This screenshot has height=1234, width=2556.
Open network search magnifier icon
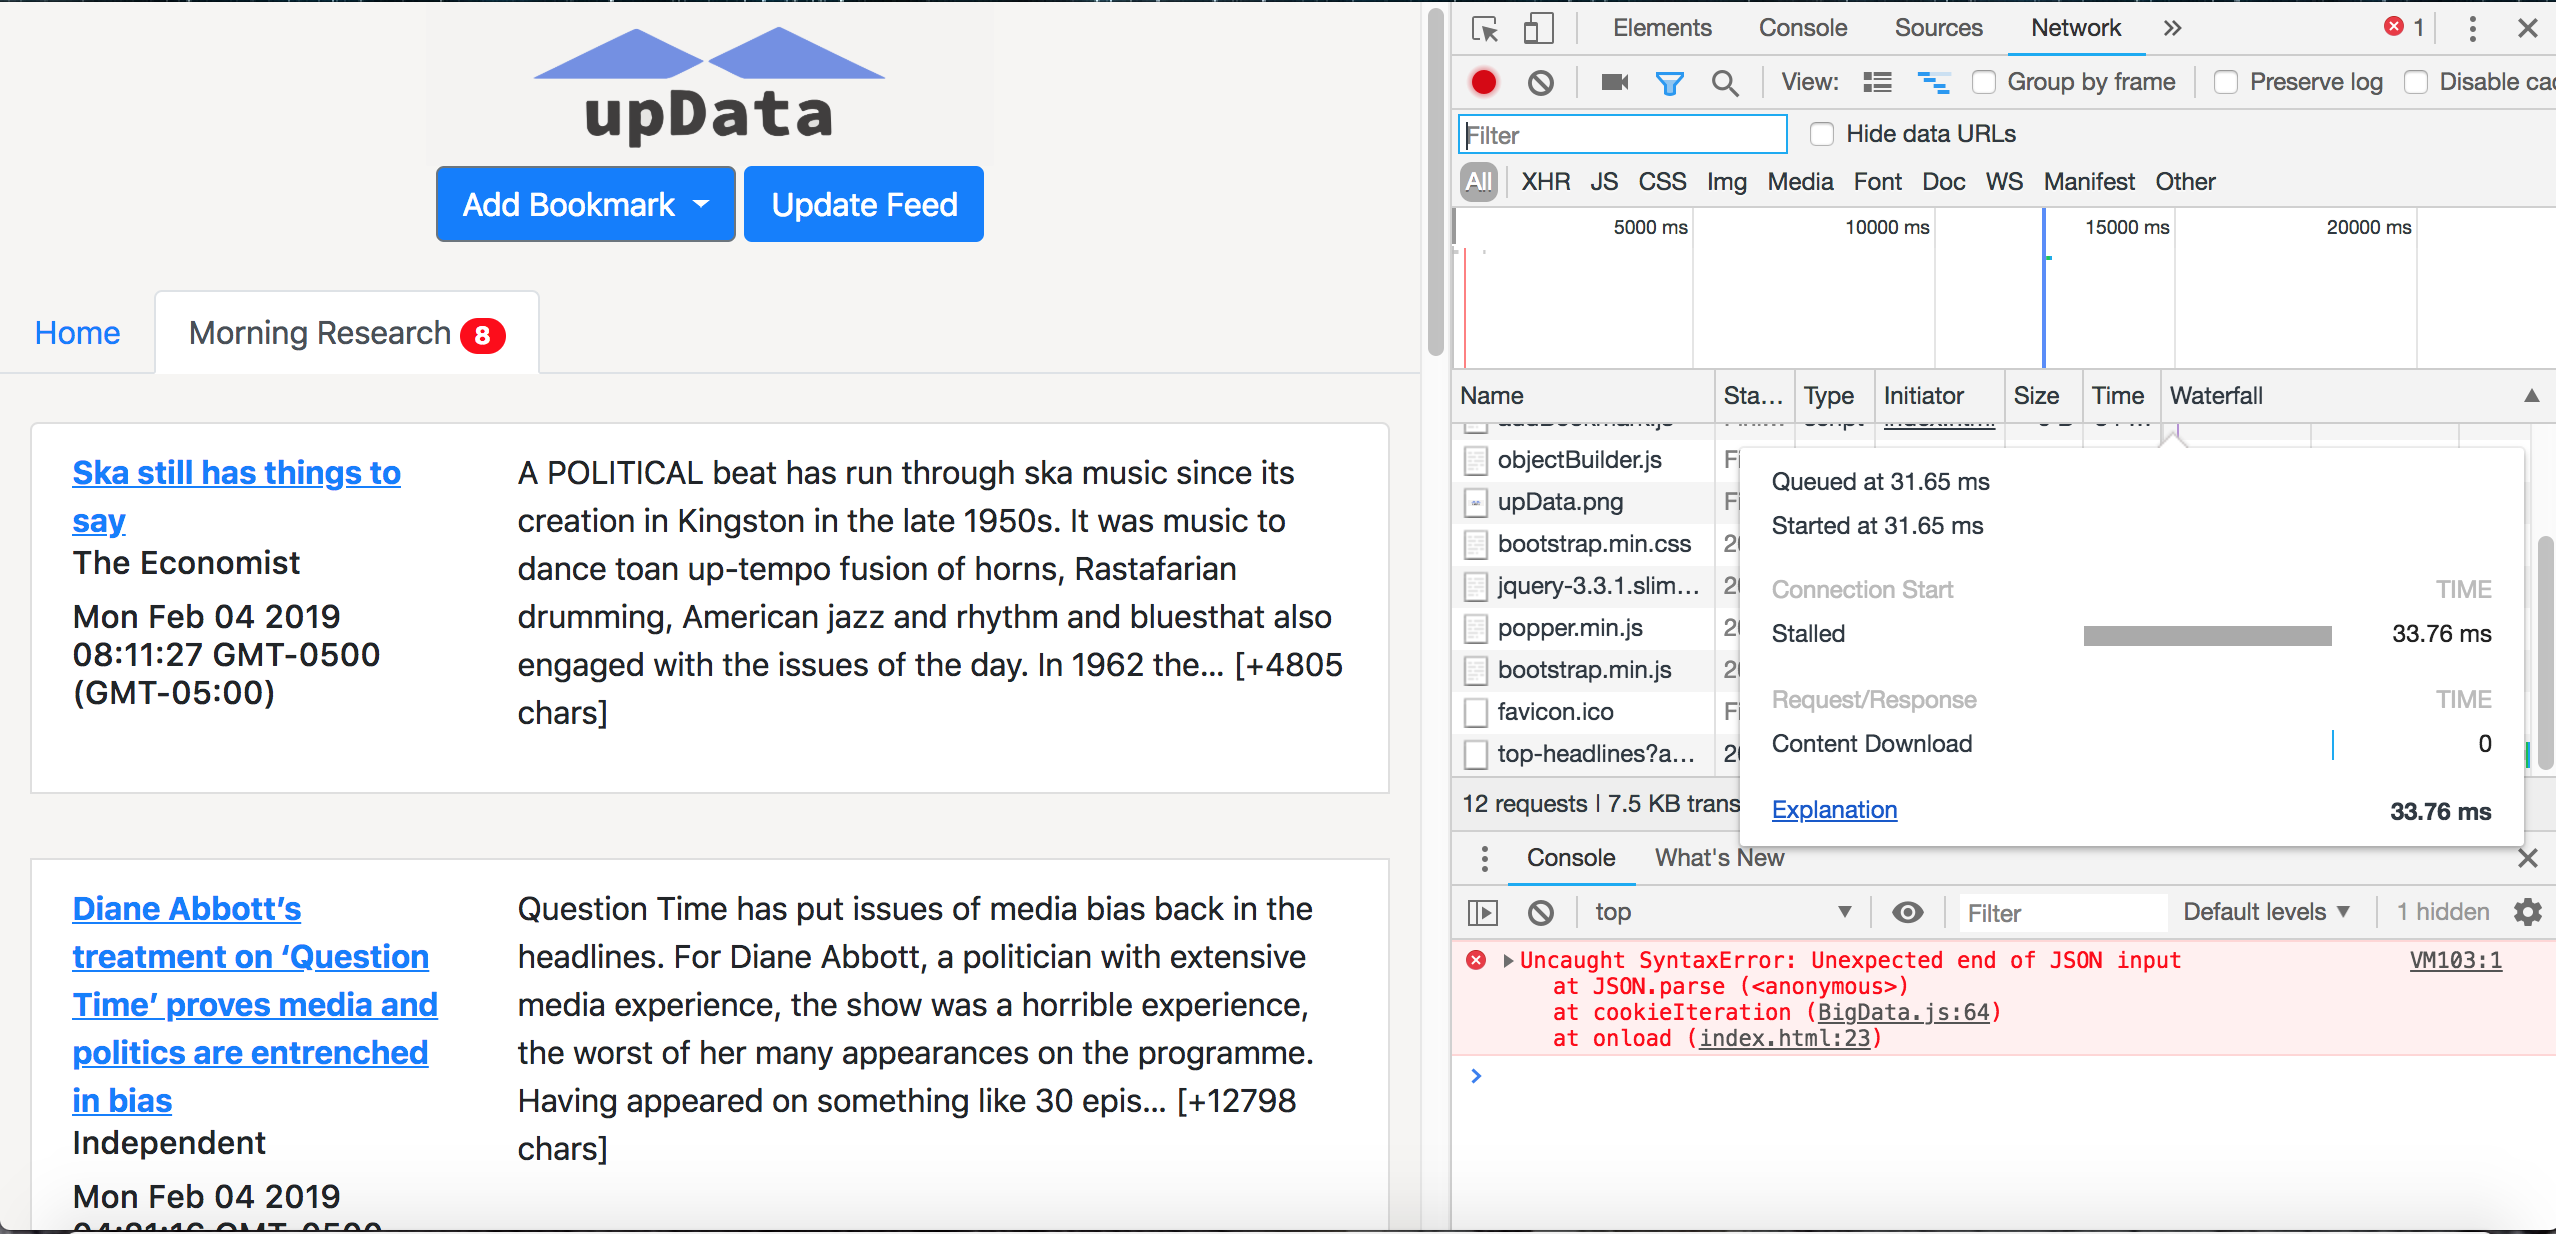click(x=1725, y=82)
